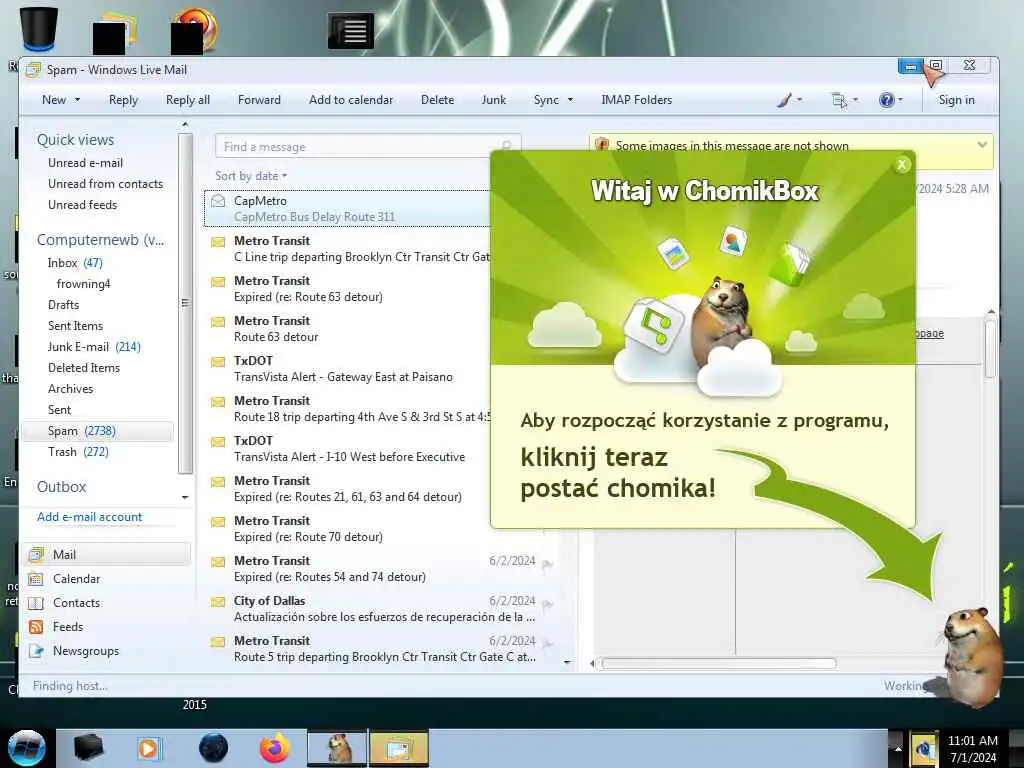The image size is (1024, 768).
Task: Click the blue help icon
Action: pyautogui.click(x=886, y=100)
